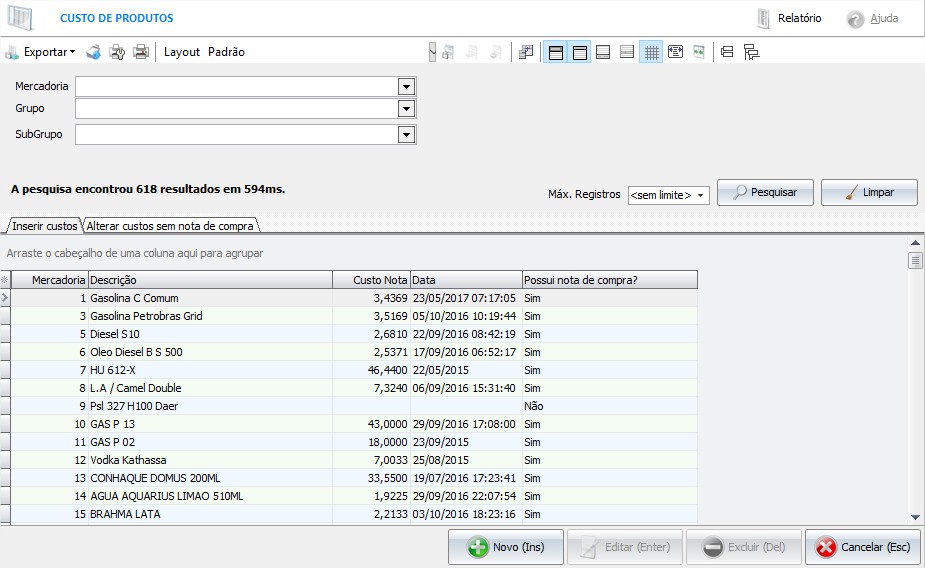Click the Cancelar (Esc) button
Image resolution: width=925 pixels, height=568 pixels.
coord(863,547)
